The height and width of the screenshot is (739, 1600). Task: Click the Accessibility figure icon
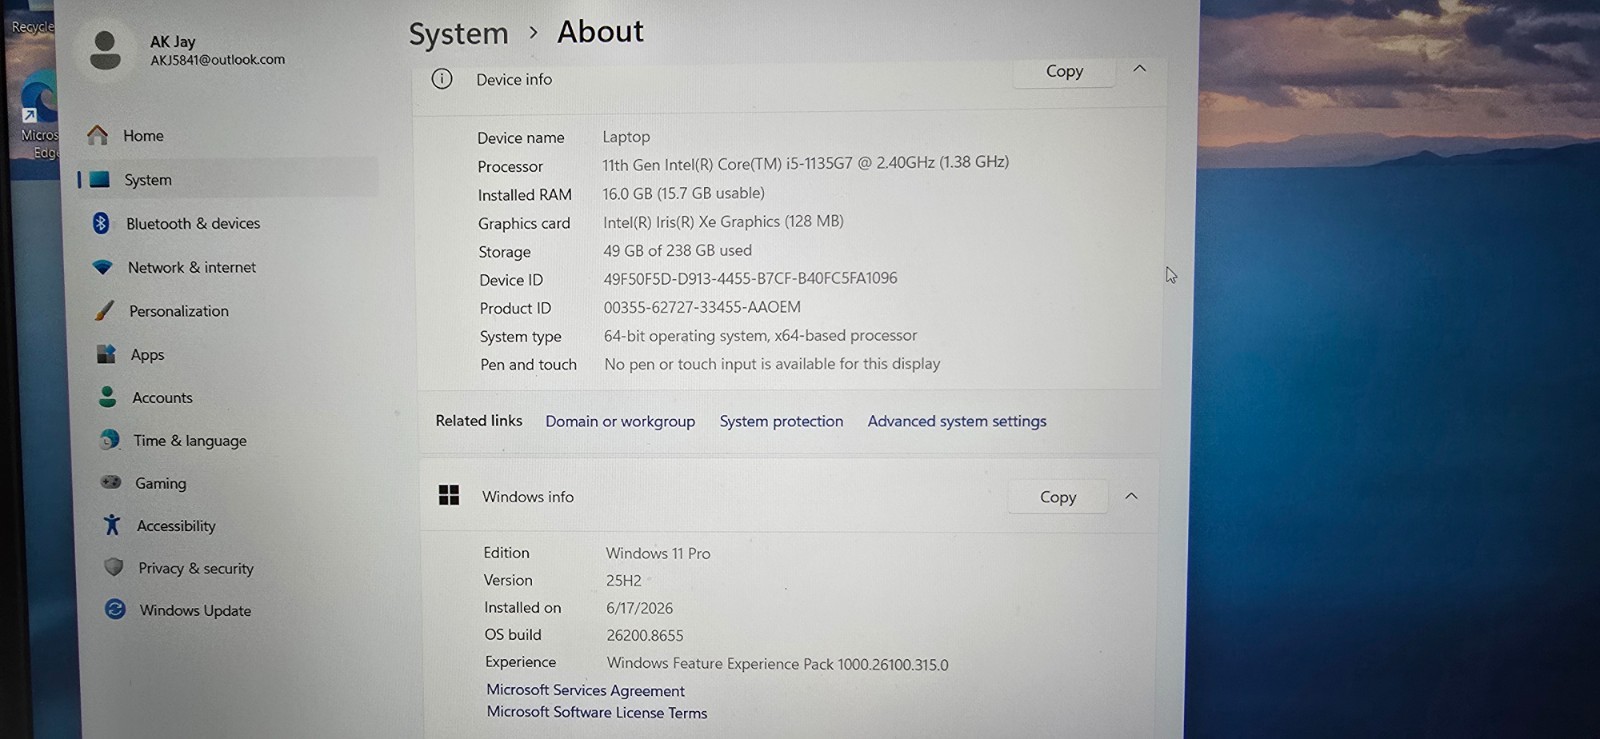tap(112, 525)
